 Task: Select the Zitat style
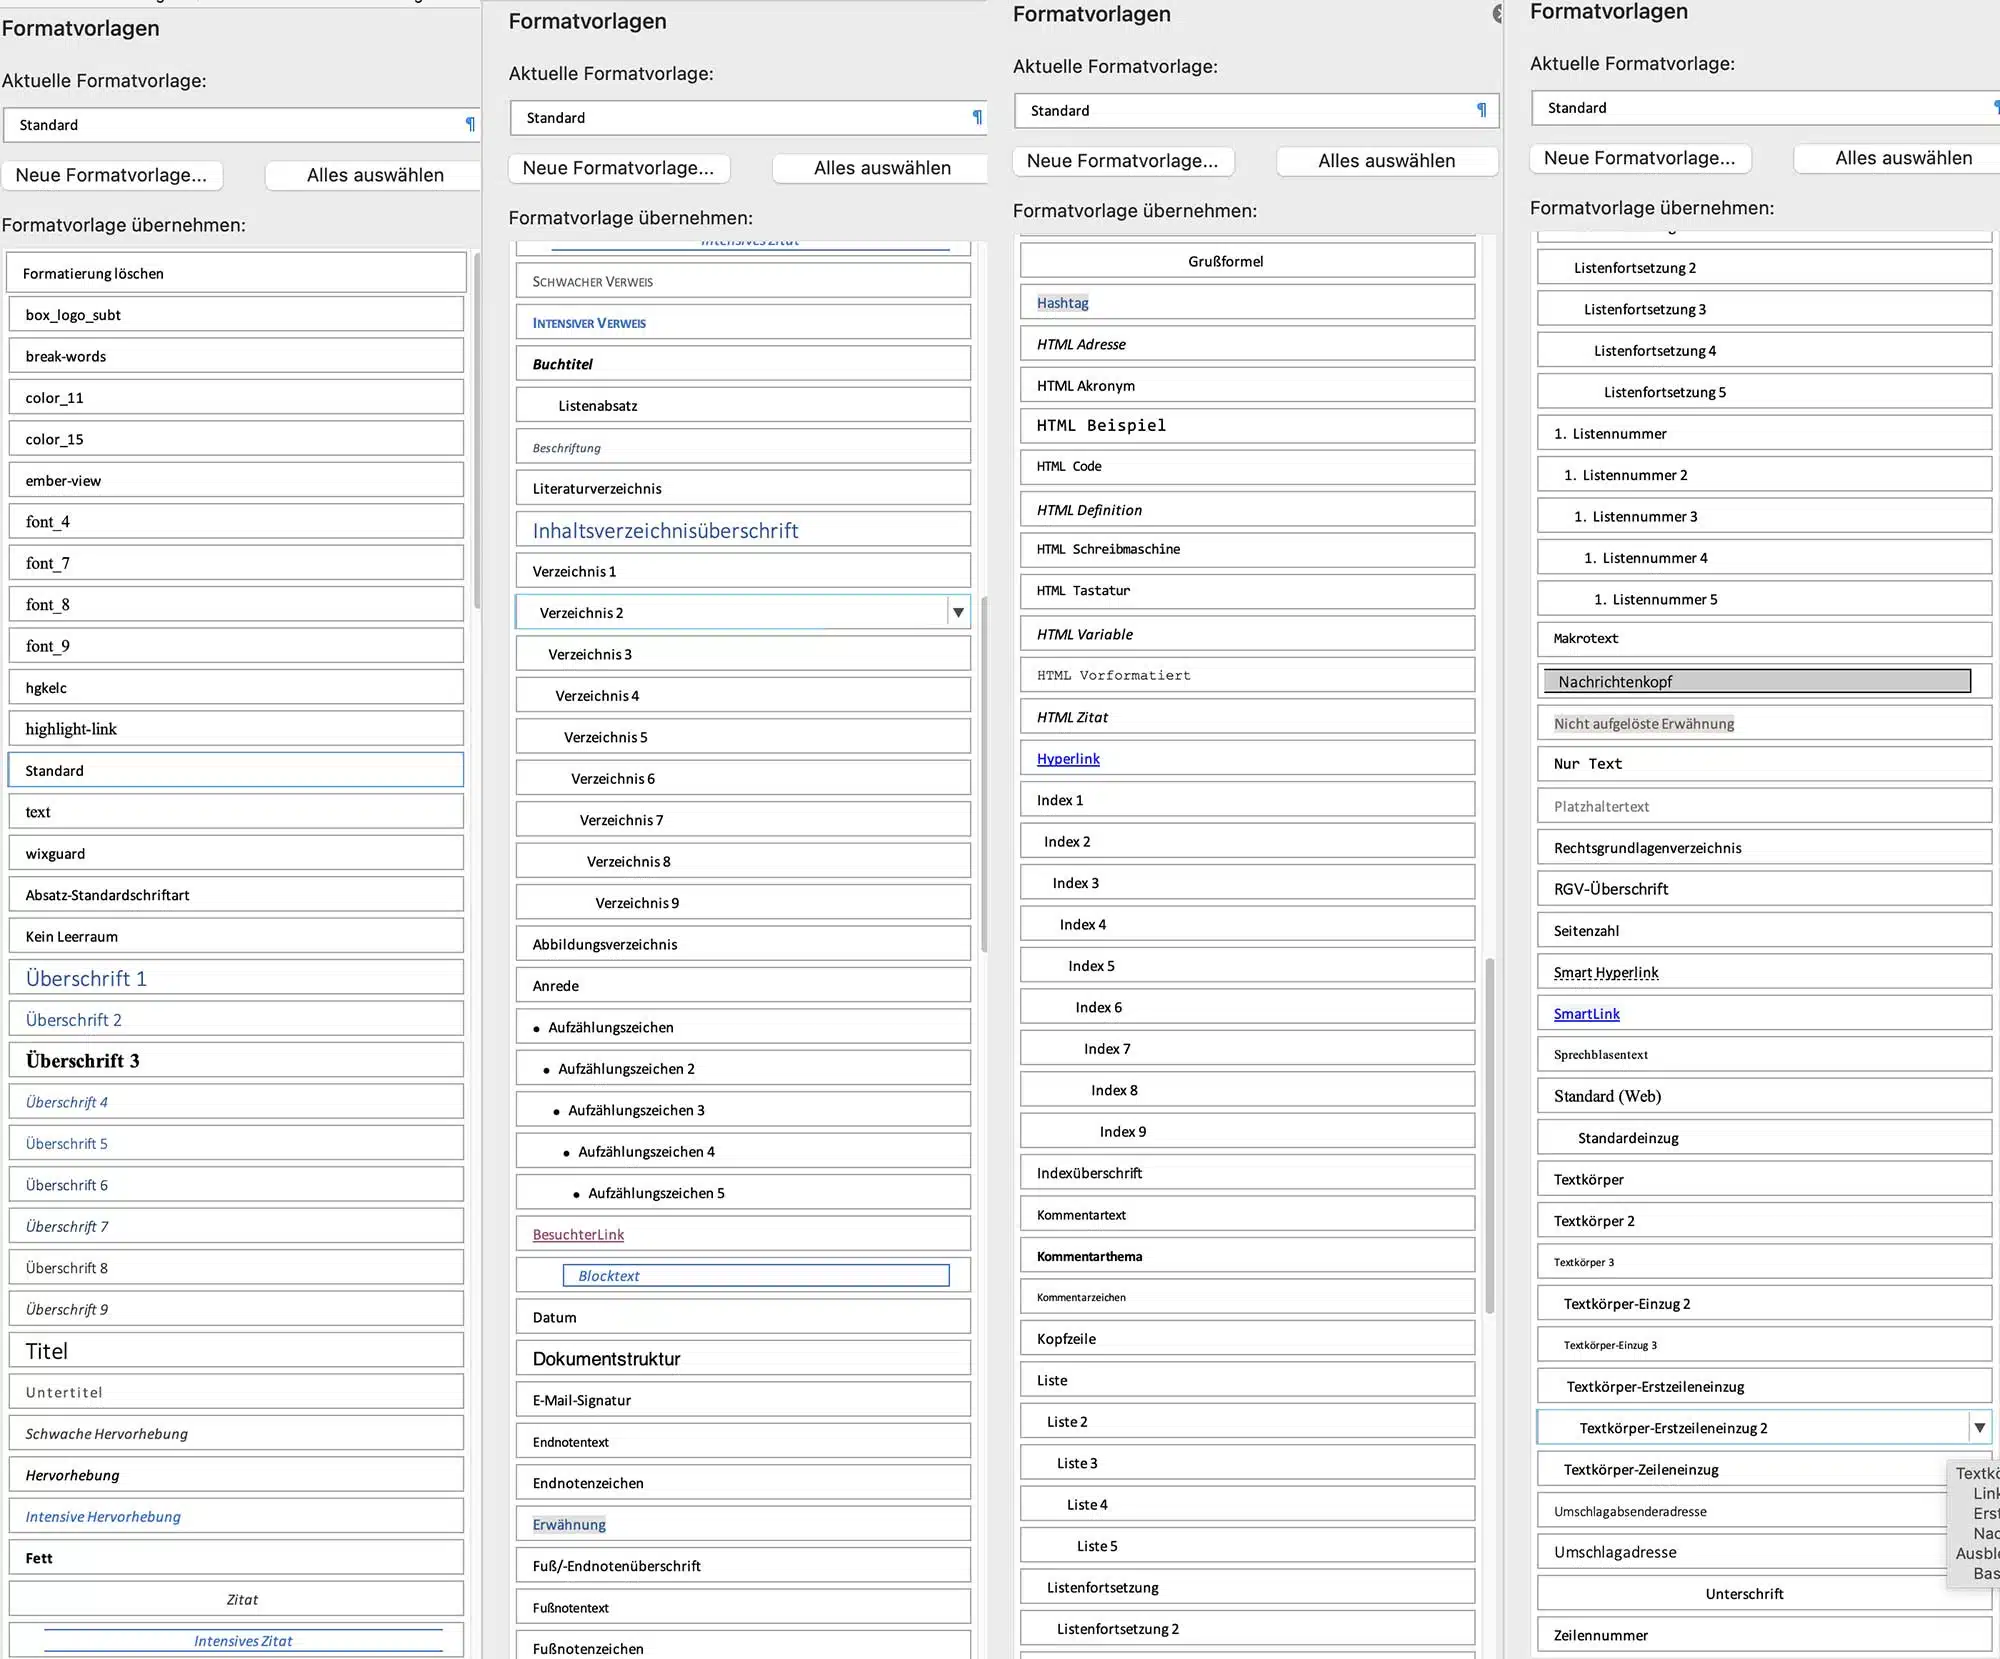tap(236, 1599)
